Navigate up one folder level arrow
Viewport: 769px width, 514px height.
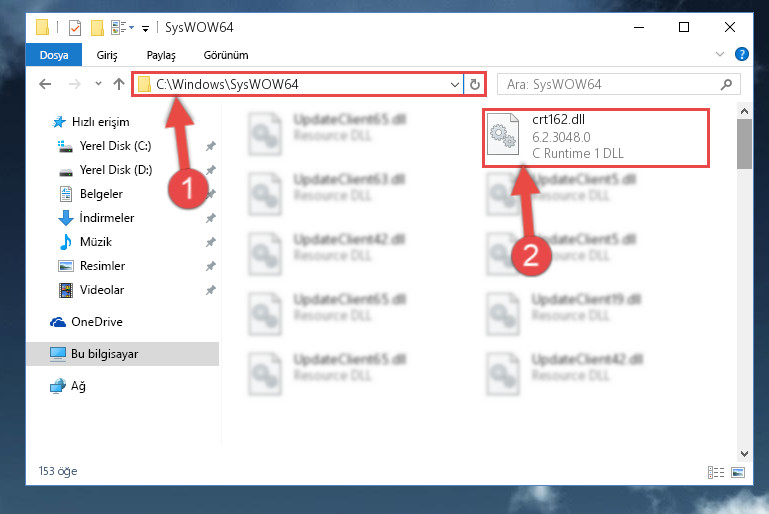click(x=119, y=84)
